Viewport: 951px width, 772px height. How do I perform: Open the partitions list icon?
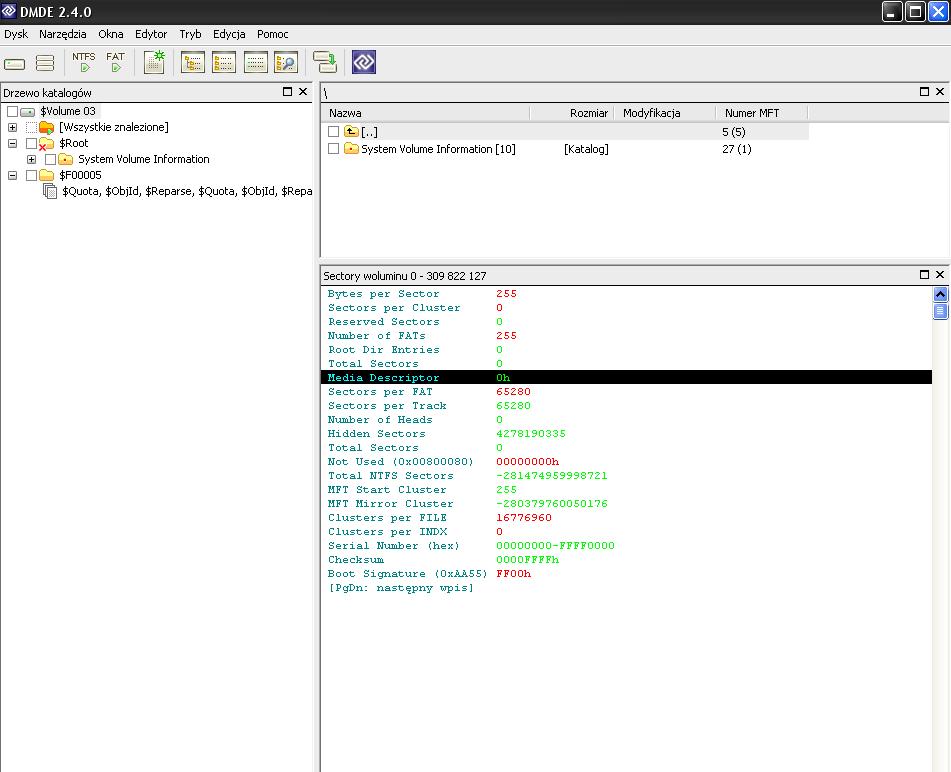pyautogui.click(x=45, y=63)
